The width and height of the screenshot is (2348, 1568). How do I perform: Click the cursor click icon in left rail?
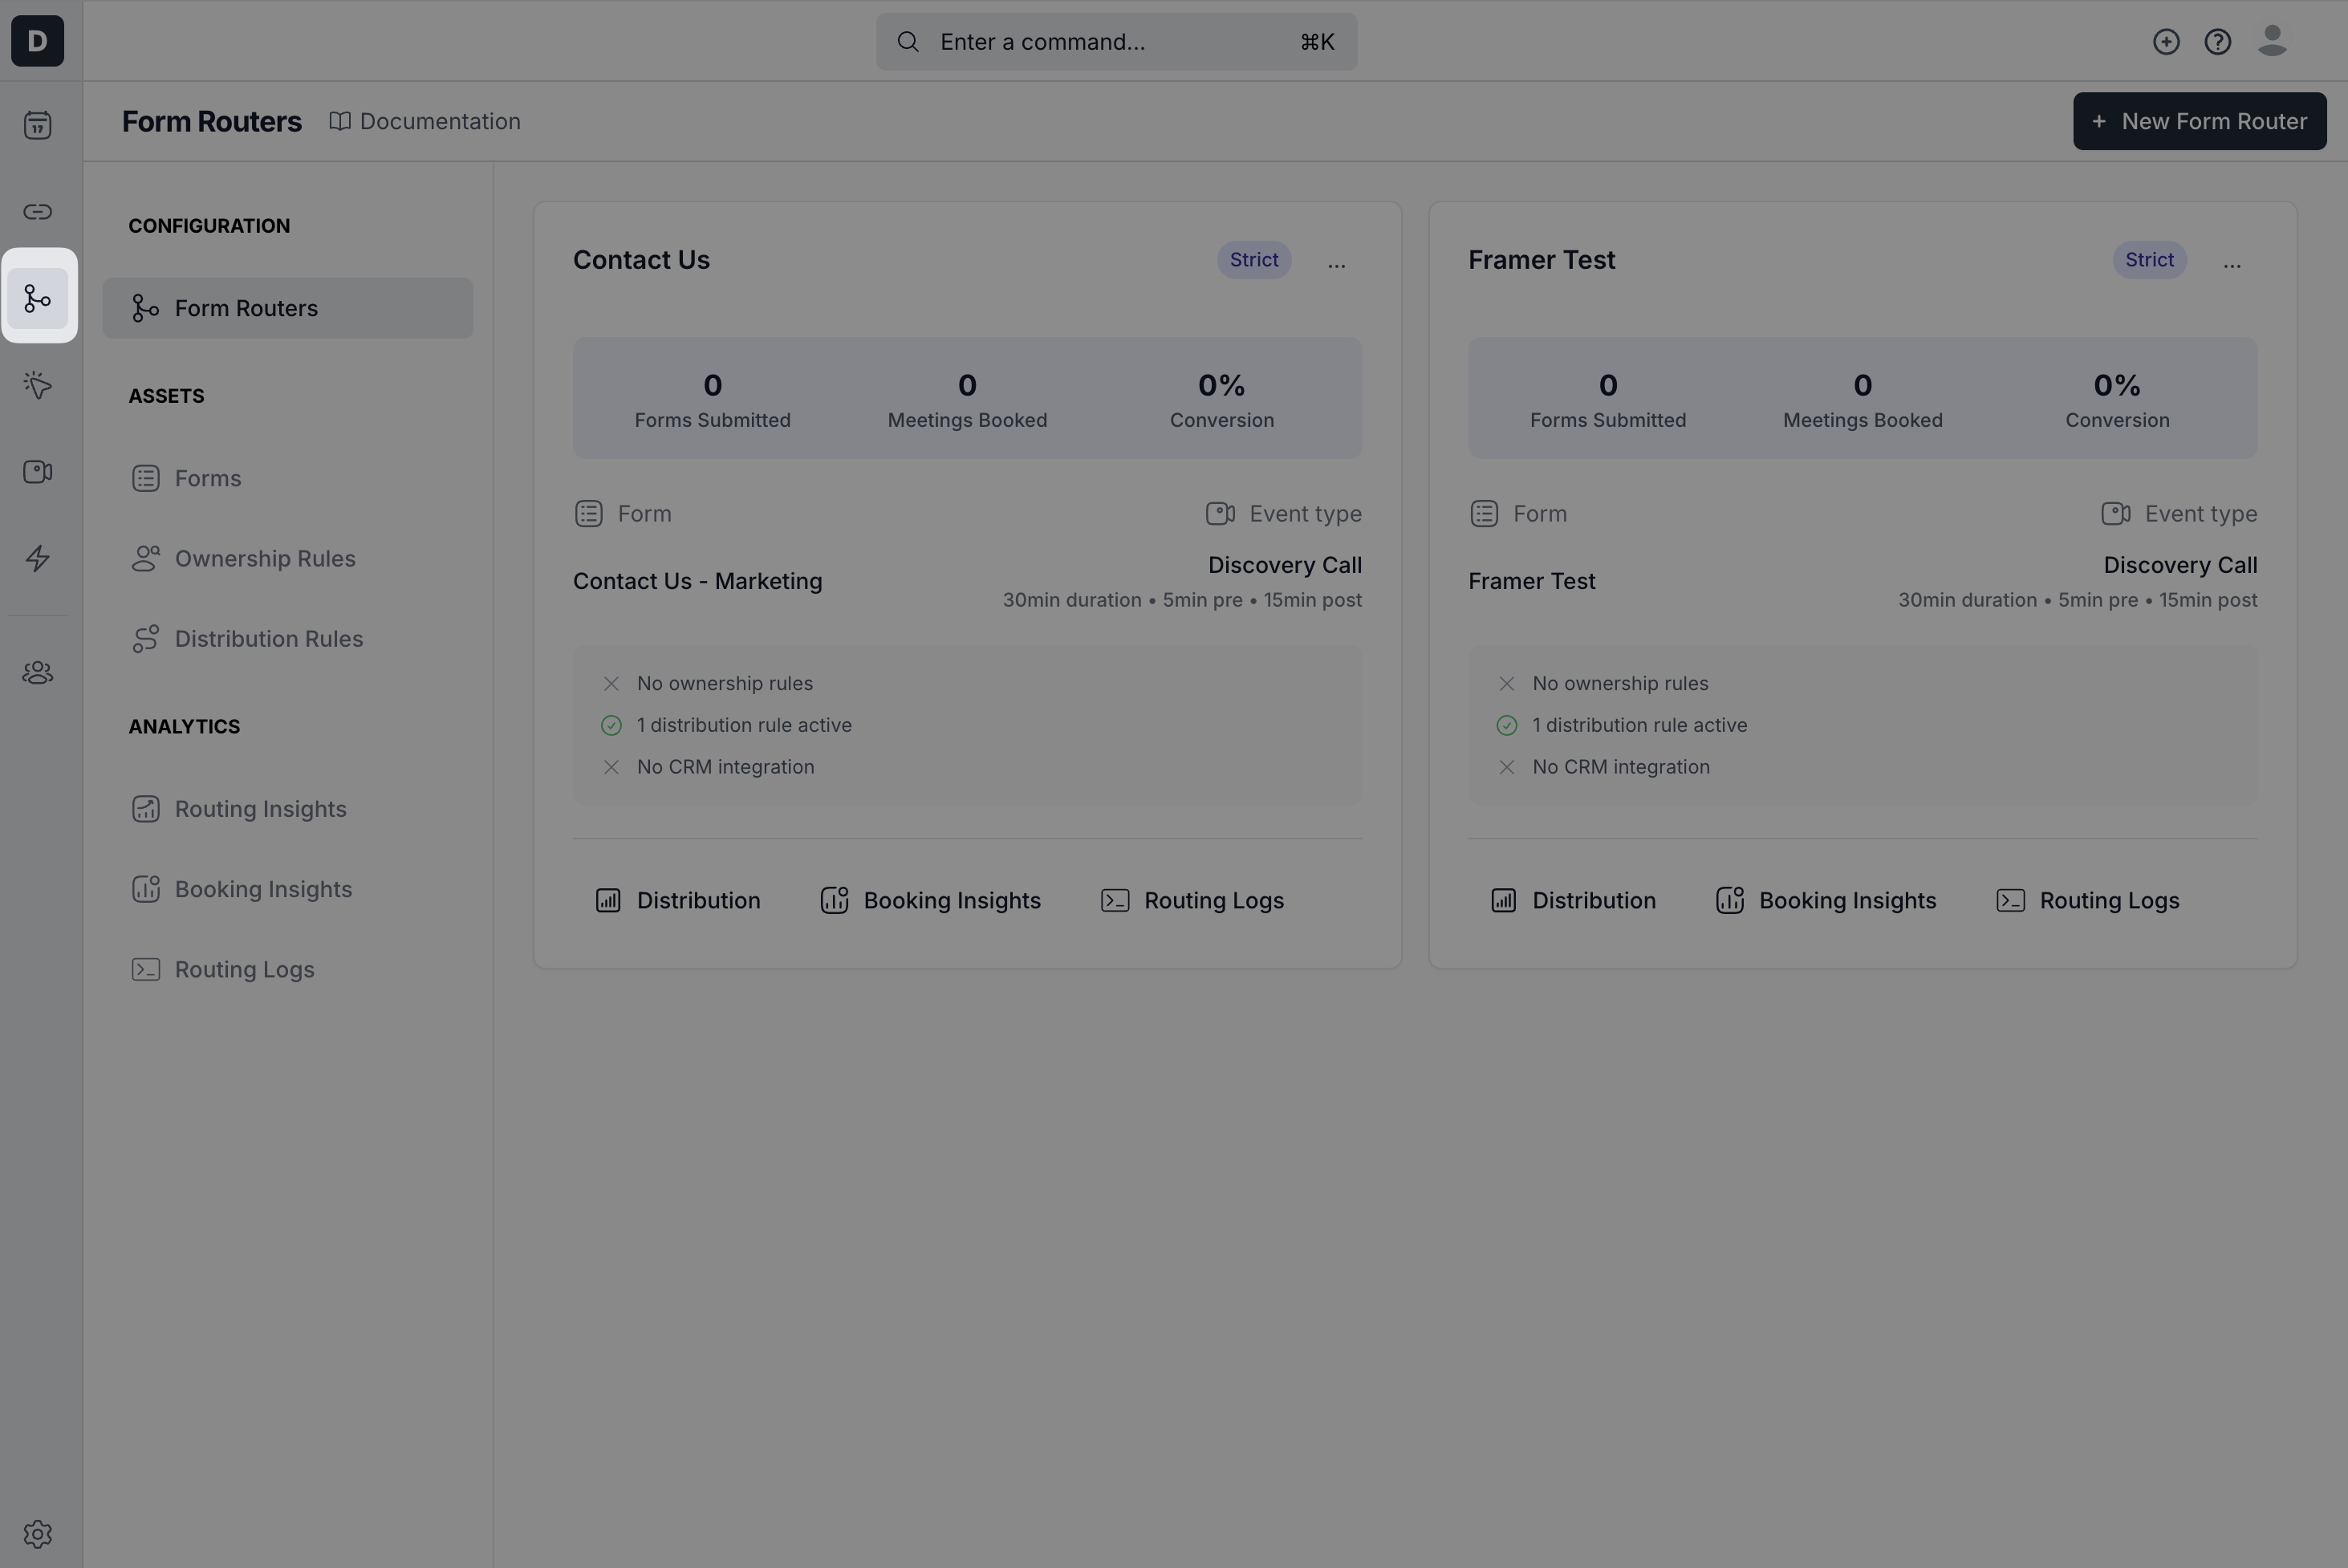[38, 385]
